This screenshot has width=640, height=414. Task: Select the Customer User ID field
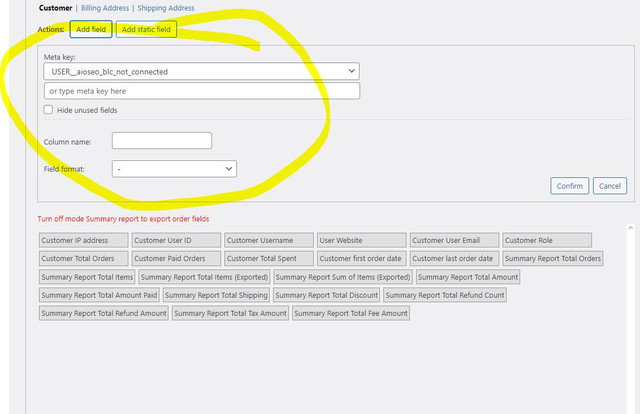tap(176, 240)
